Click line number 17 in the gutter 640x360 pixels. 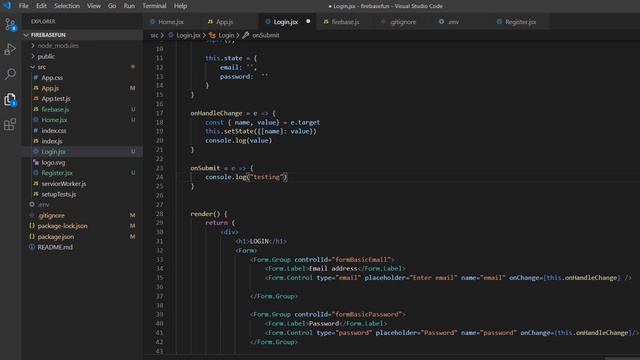pos(159,113)
